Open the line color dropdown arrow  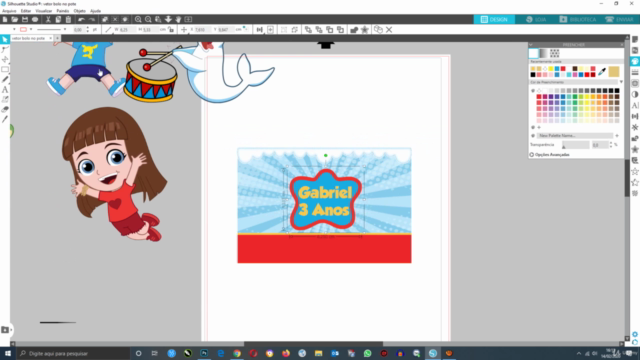click(31, 30)
